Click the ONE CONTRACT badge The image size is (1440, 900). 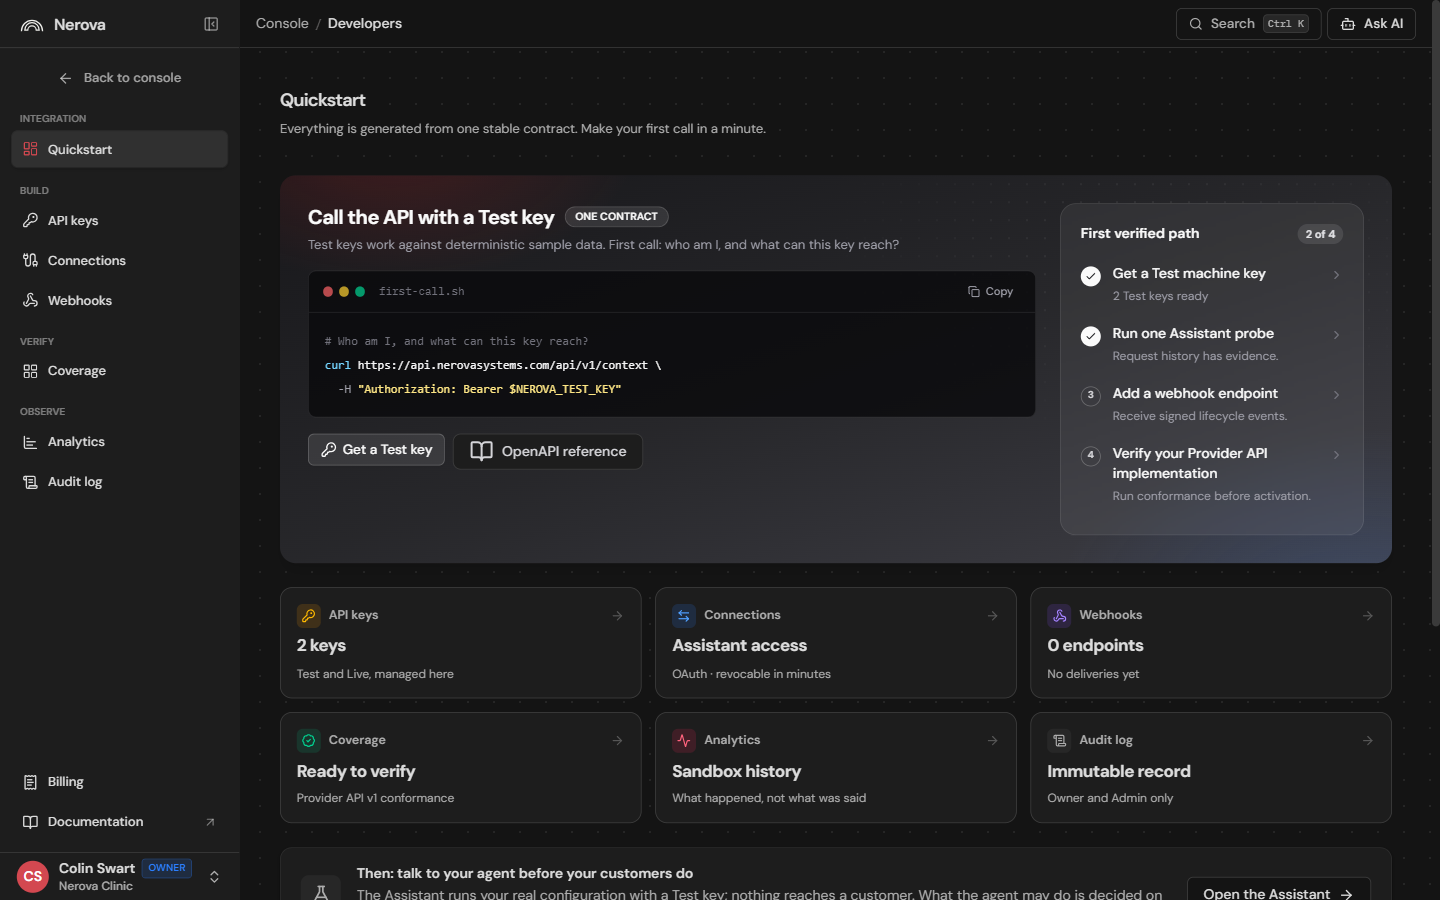pos(616,217)
